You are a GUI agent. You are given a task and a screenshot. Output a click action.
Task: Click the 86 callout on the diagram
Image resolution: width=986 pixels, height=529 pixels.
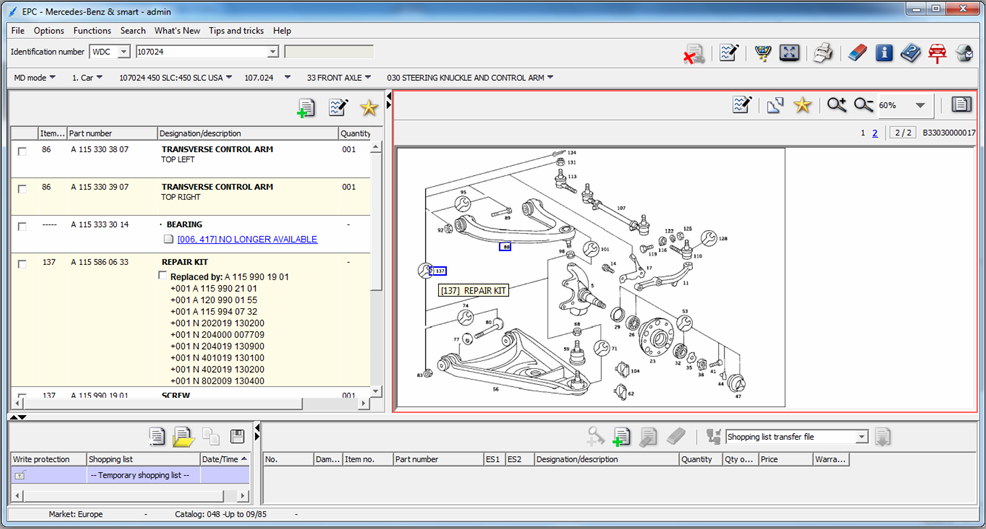coord(505,247)
